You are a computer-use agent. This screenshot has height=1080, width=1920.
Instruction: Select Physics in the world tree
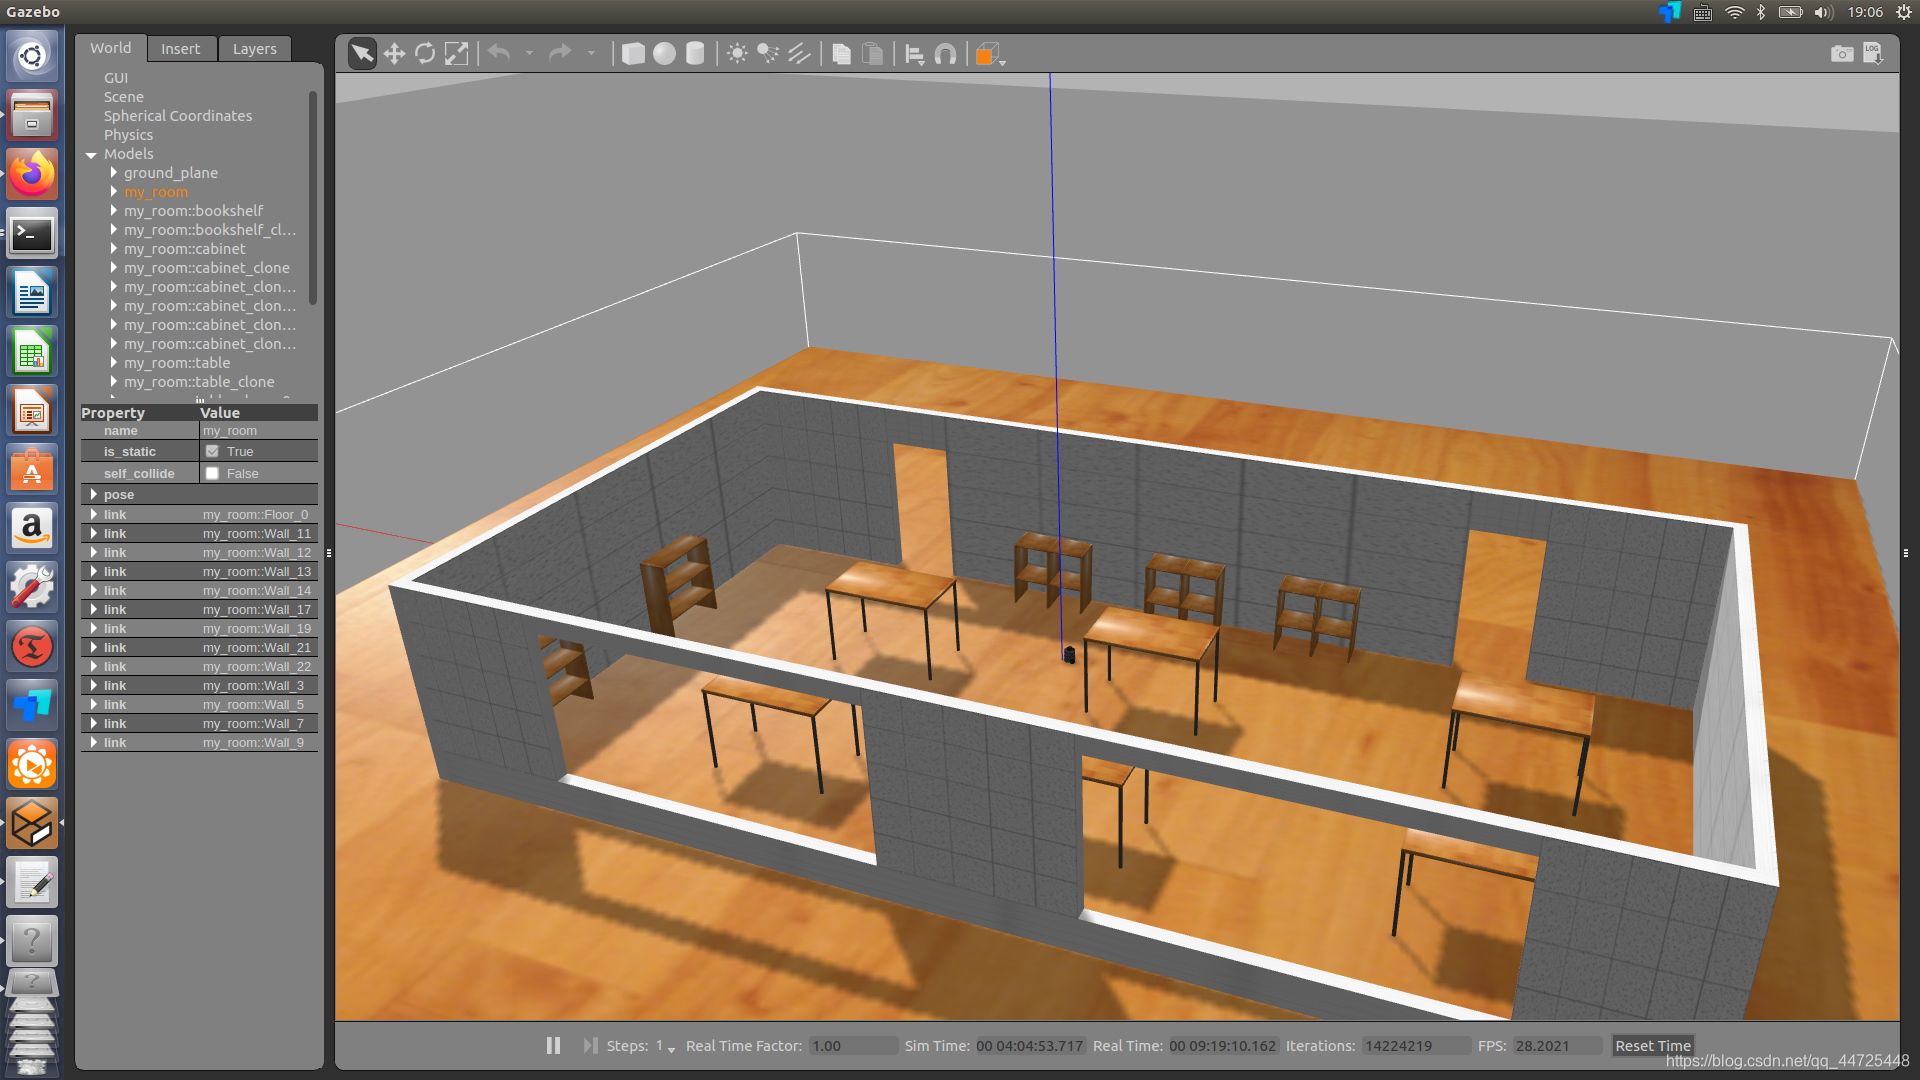128,135
